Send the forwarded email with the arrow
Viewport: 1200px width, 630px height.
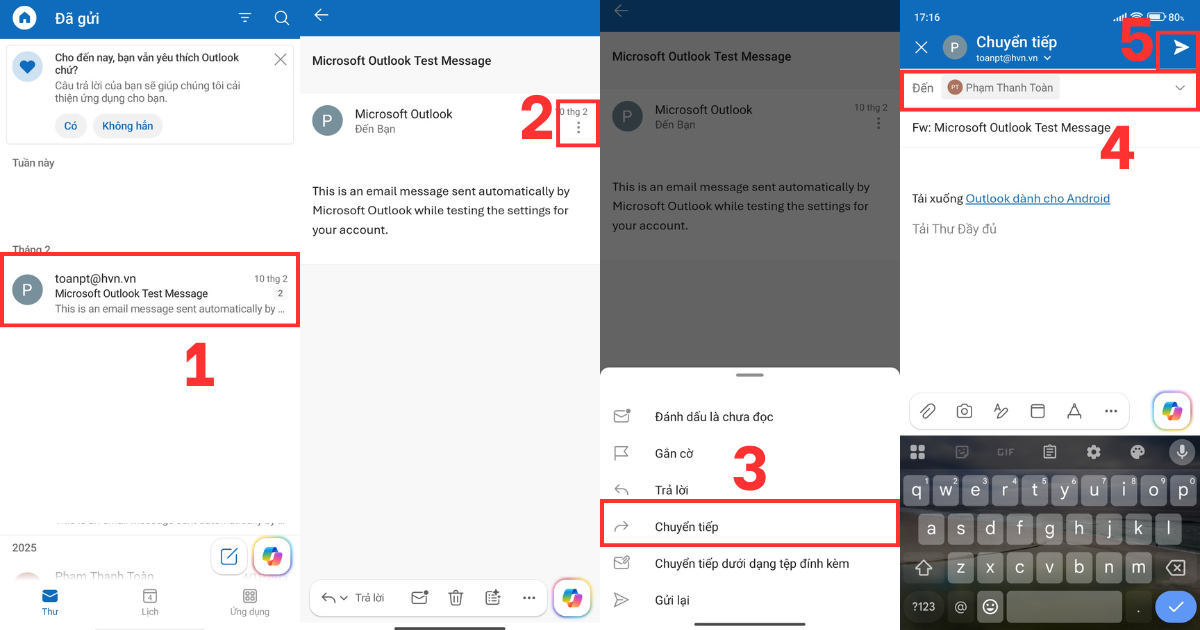(1181, 47)
